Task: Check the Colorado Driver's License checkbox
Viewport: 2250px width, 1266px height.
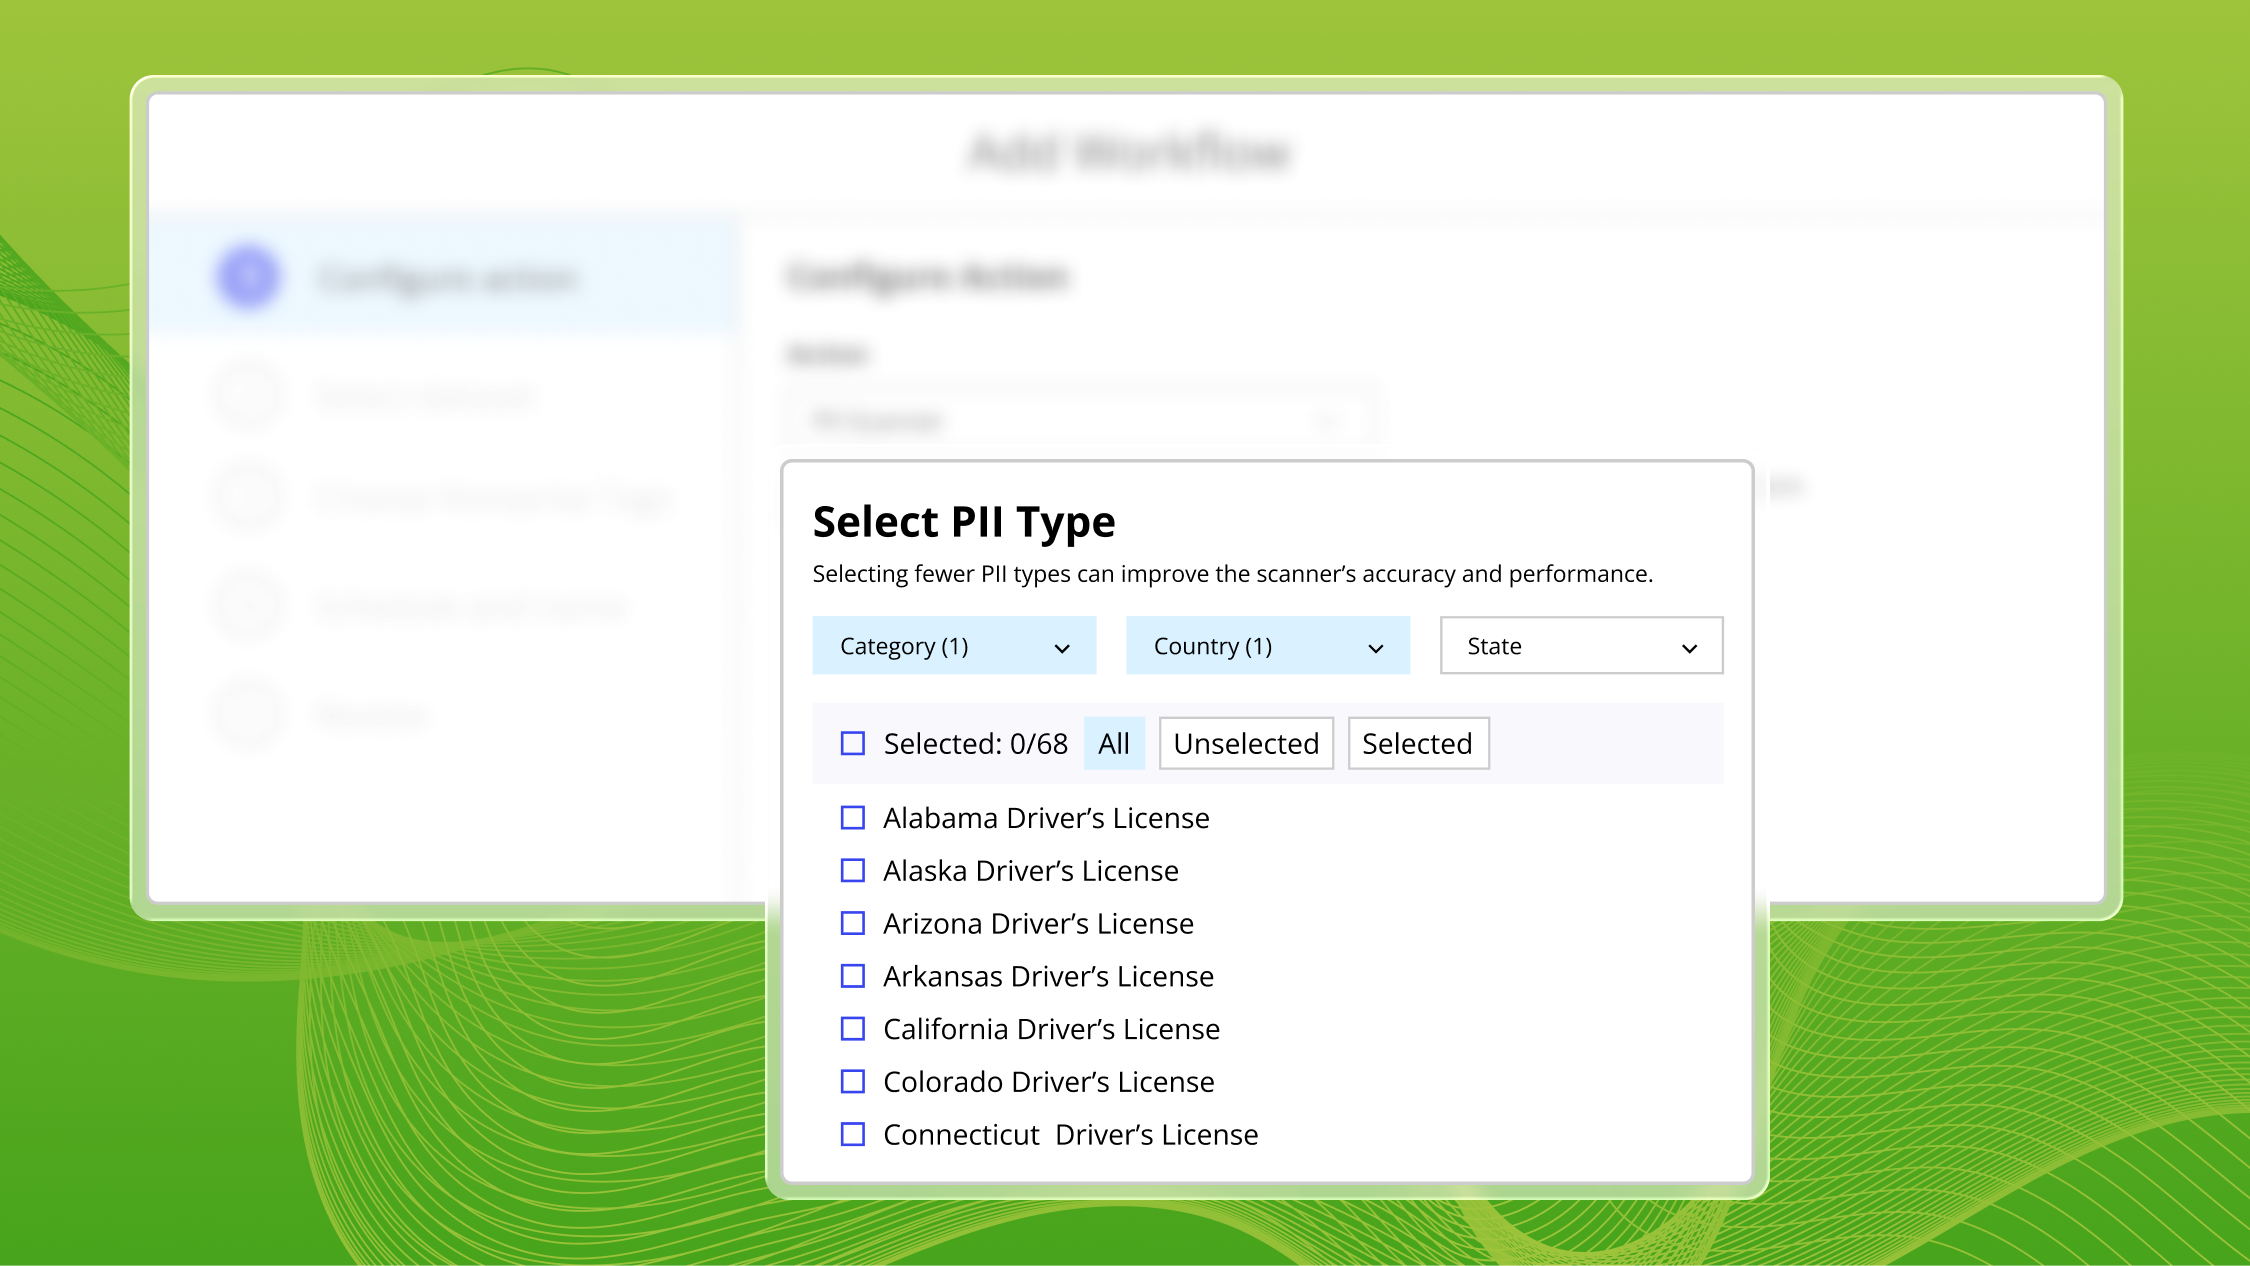Action: coord(852,1082)
